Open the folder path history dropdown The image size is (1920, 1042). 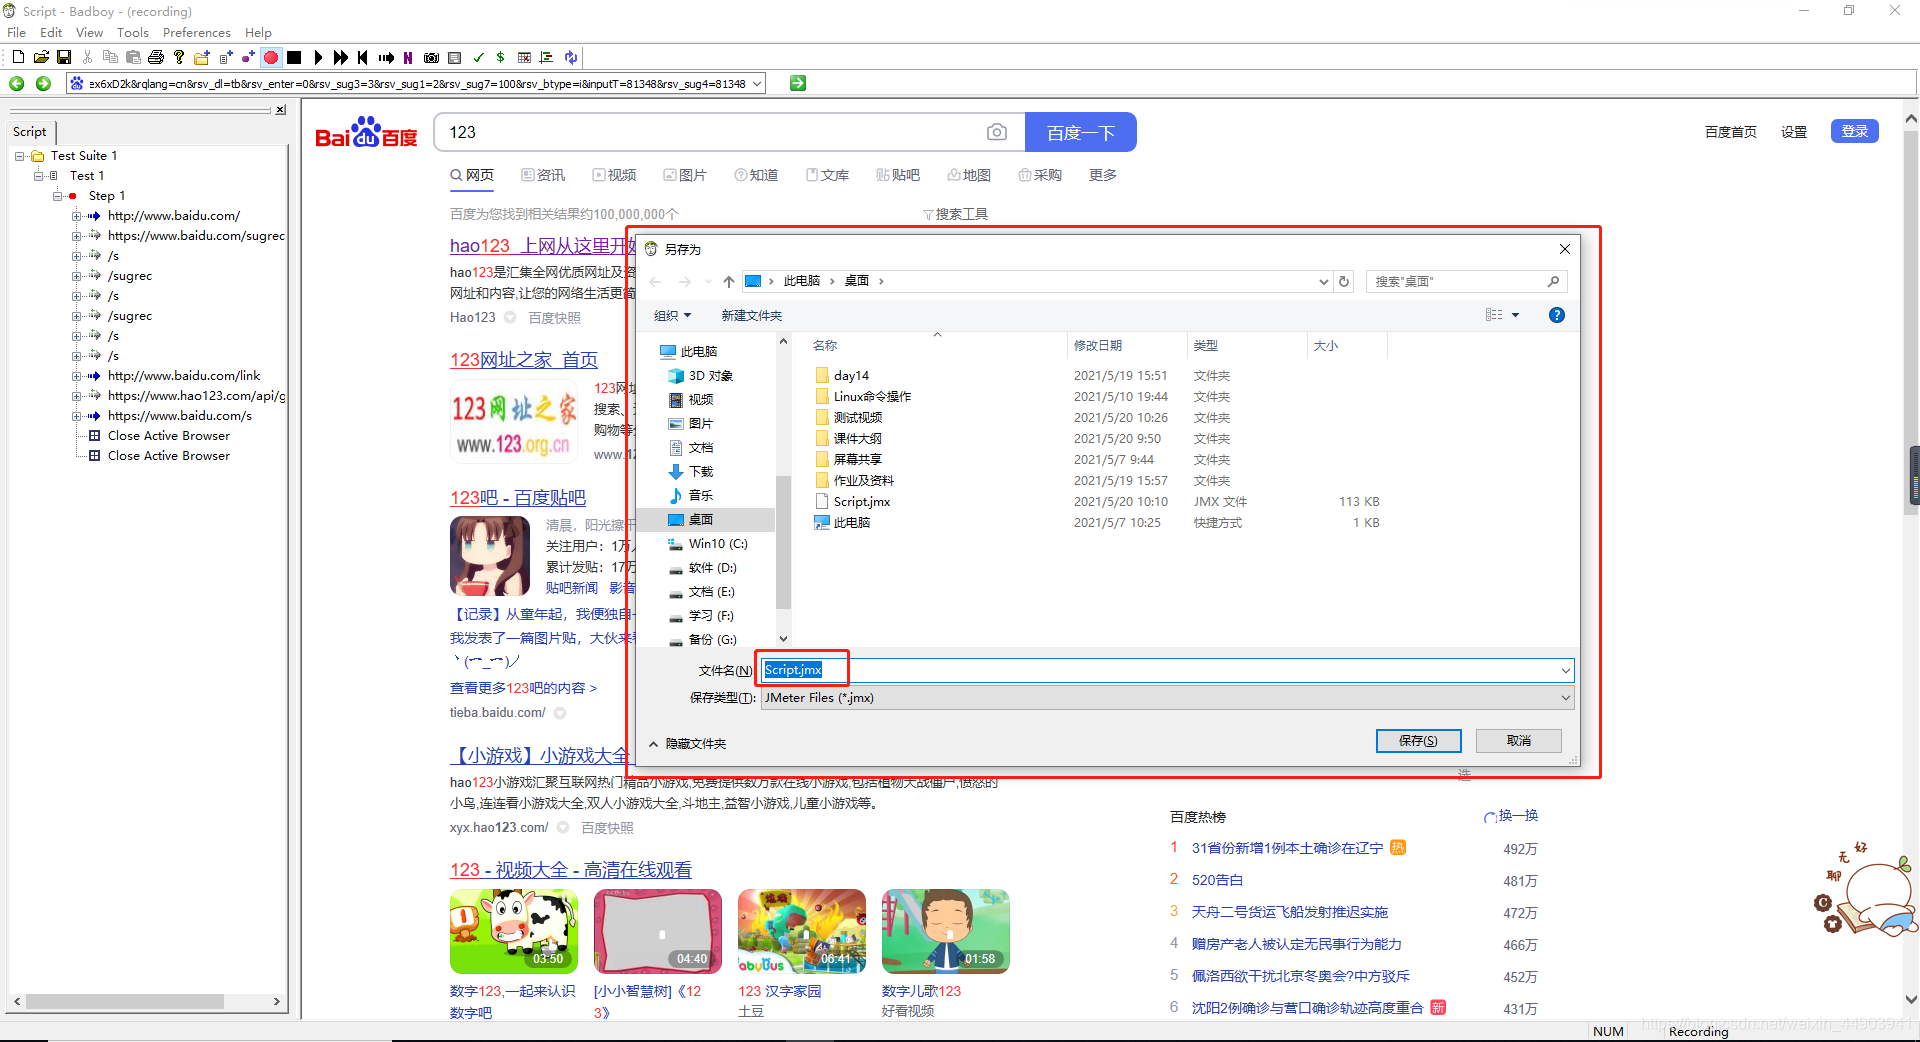coord(1323,281)
